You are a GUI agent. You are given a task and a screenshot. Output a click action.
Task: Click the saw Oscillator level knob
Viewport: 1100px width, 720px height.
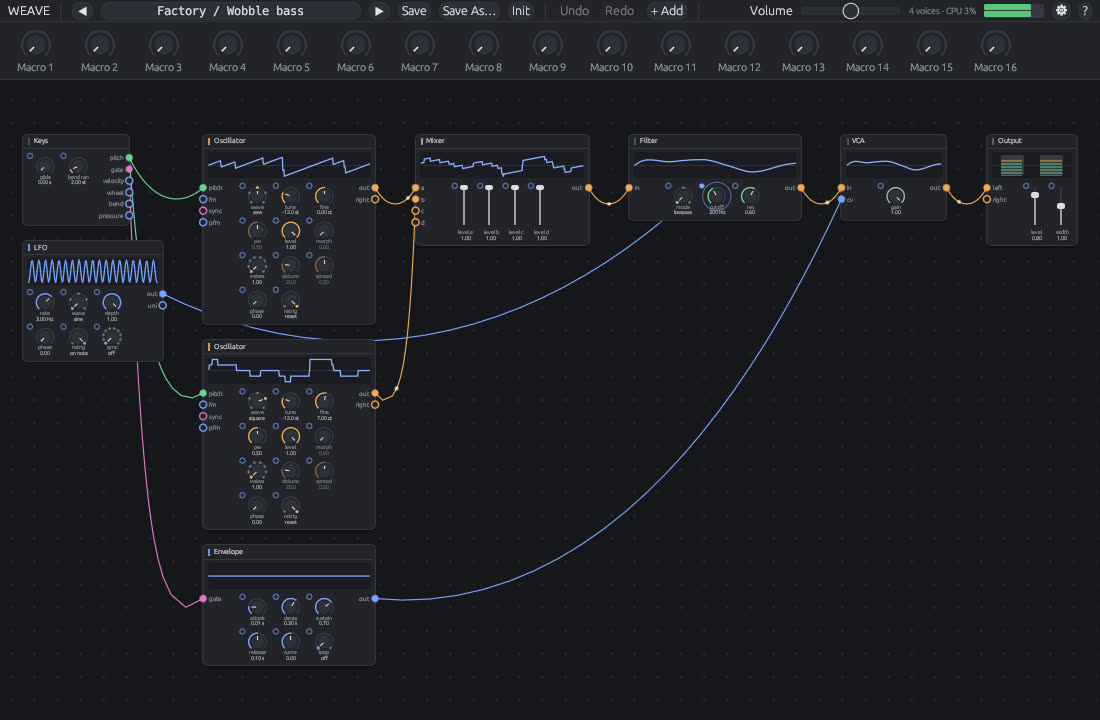pos(290,230)
